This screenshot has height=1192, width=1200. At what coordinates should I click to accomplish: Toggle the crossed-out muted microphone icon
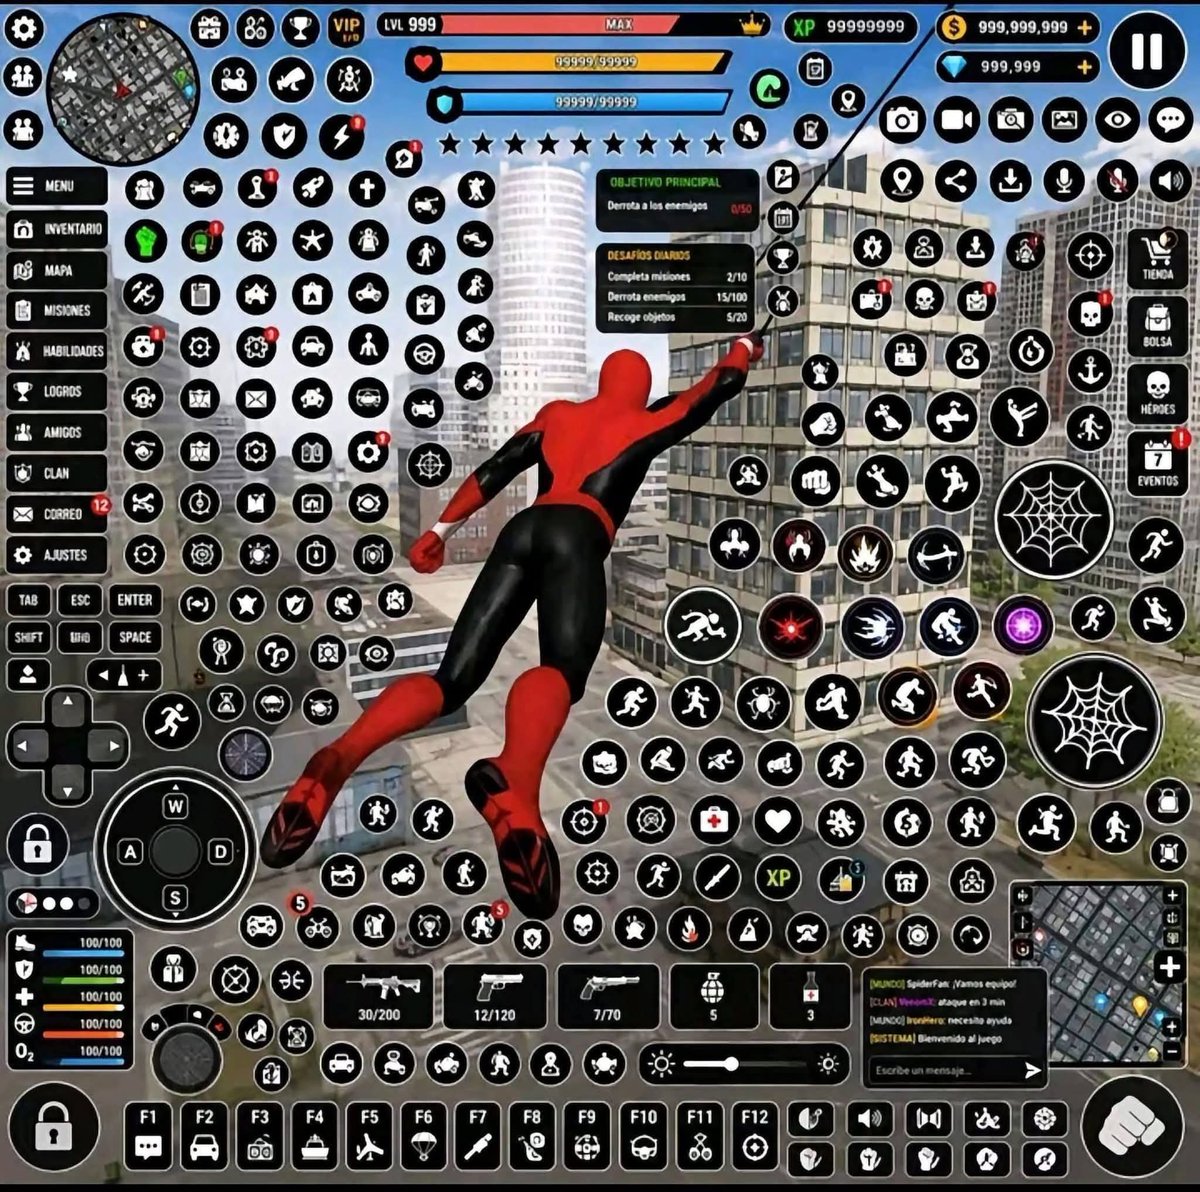(1117, 181)
